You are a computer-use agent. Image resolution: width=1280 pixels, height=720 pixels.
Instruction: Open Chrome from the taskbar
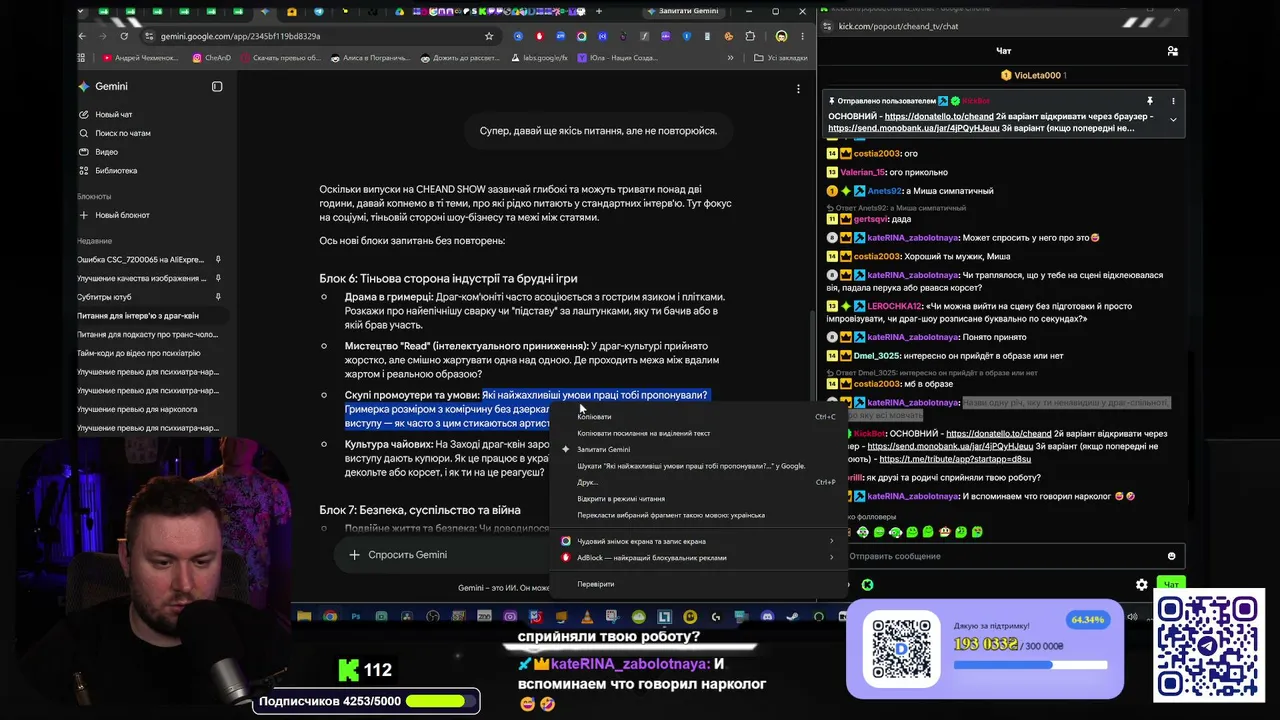(330, 617)
